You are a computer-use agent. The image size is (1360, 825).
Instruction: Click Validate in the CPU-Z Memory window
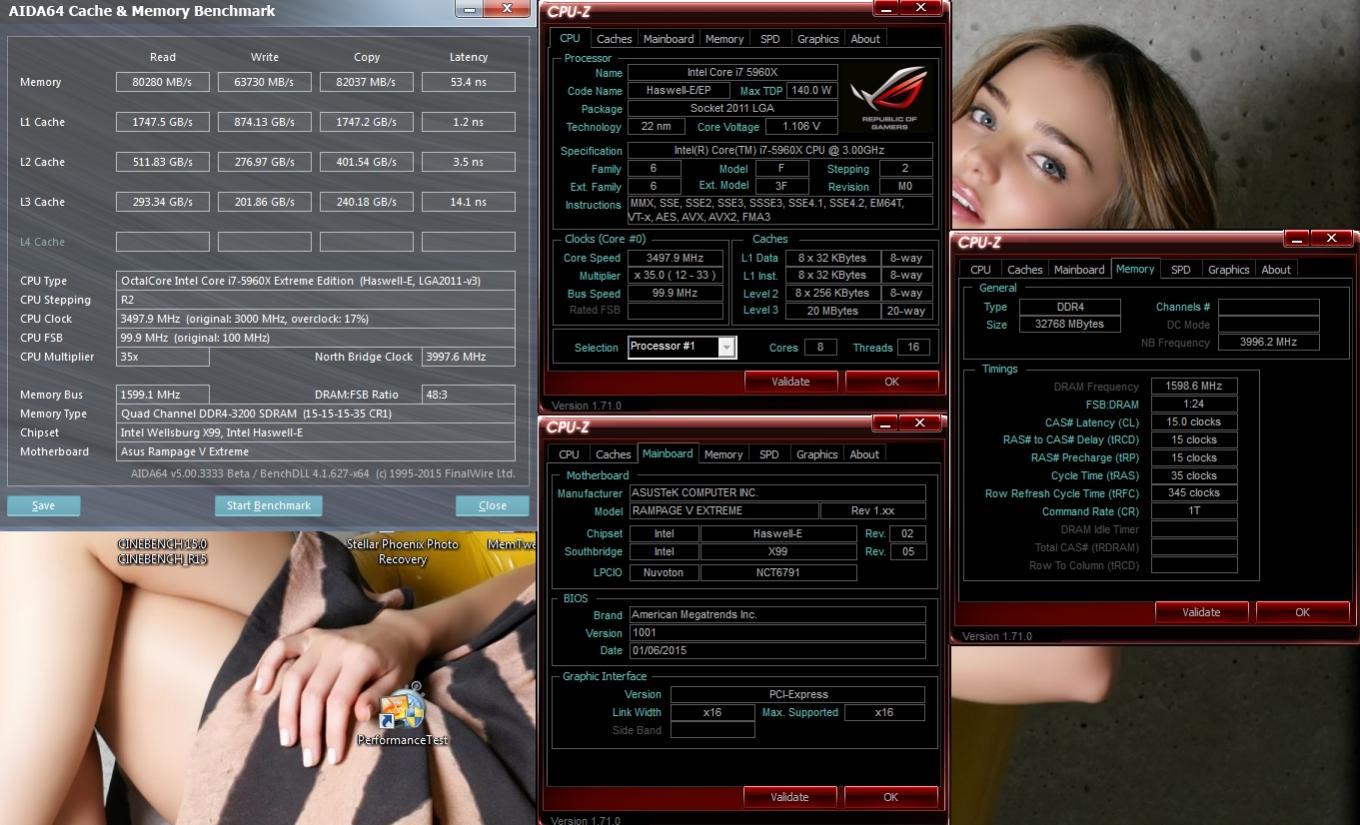click(x=1201, y=612)
